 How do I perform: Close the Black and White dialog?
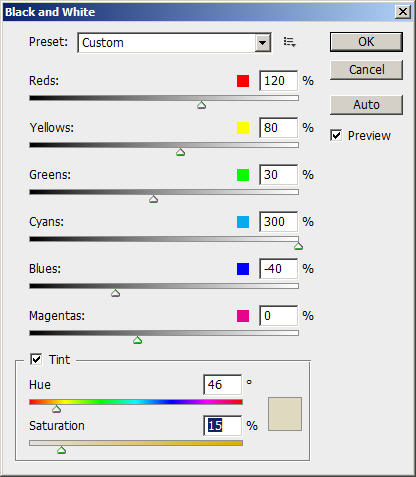(x=403, y=12)
